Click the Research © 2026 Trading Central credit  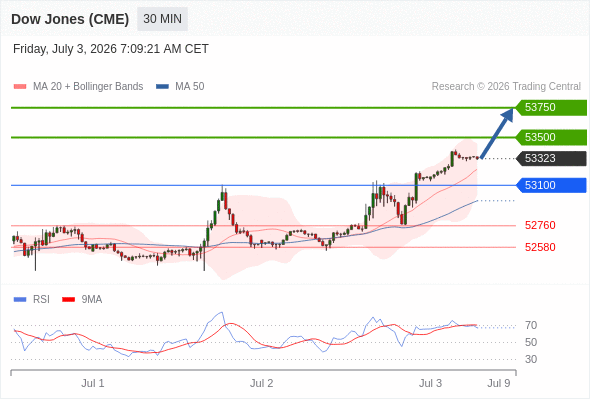pyautogui.click(x=506, y=87)
